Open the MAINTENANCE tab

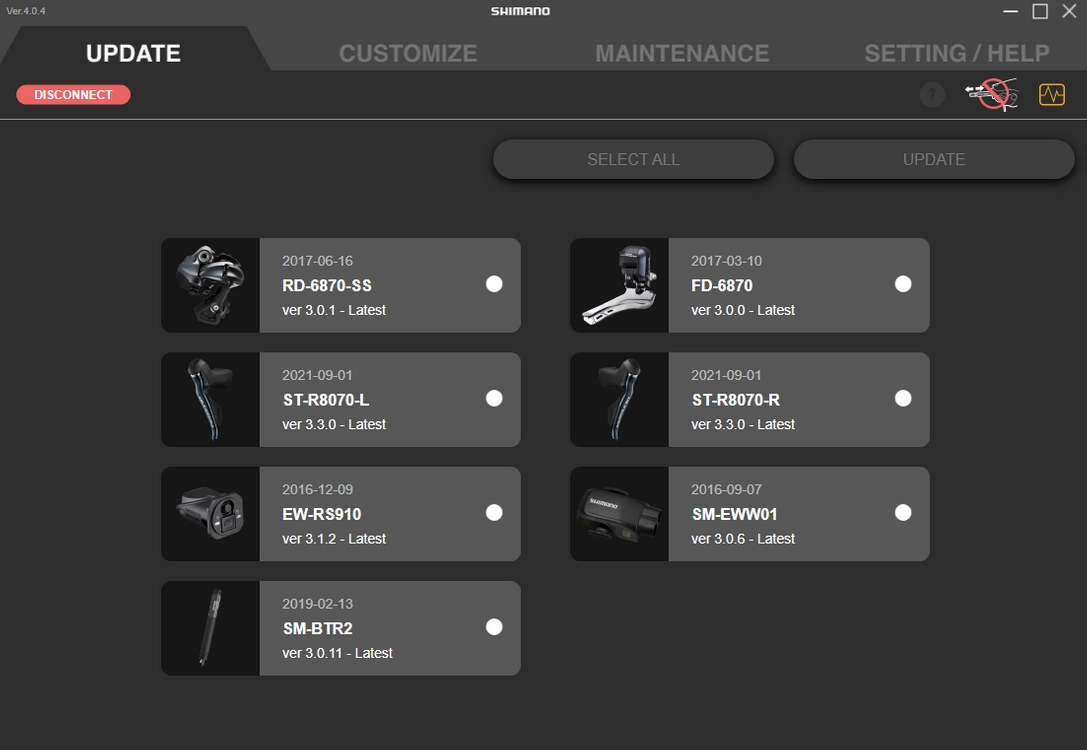[682, 53]
